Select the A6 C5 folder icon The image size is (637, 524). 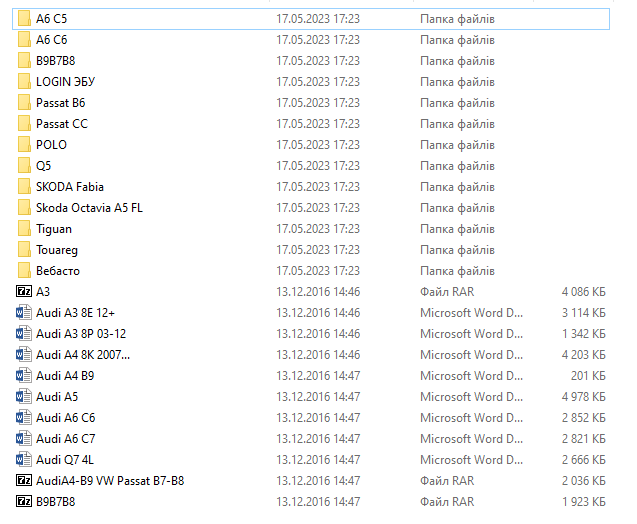tap(24, 19)
